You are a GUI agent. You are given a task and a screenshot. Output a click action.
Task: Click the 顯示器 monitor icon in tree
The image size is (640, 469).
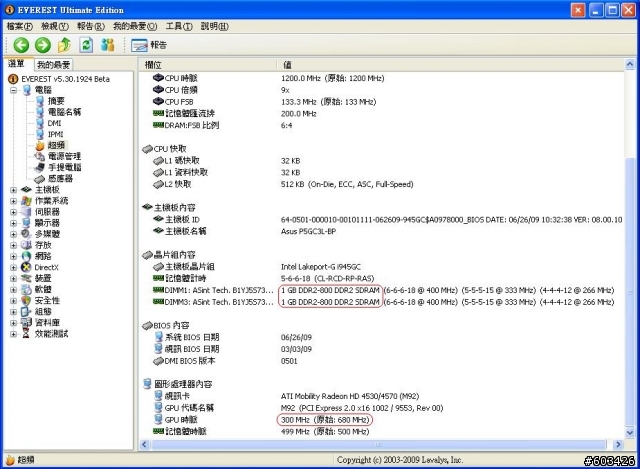coord(26,222)
